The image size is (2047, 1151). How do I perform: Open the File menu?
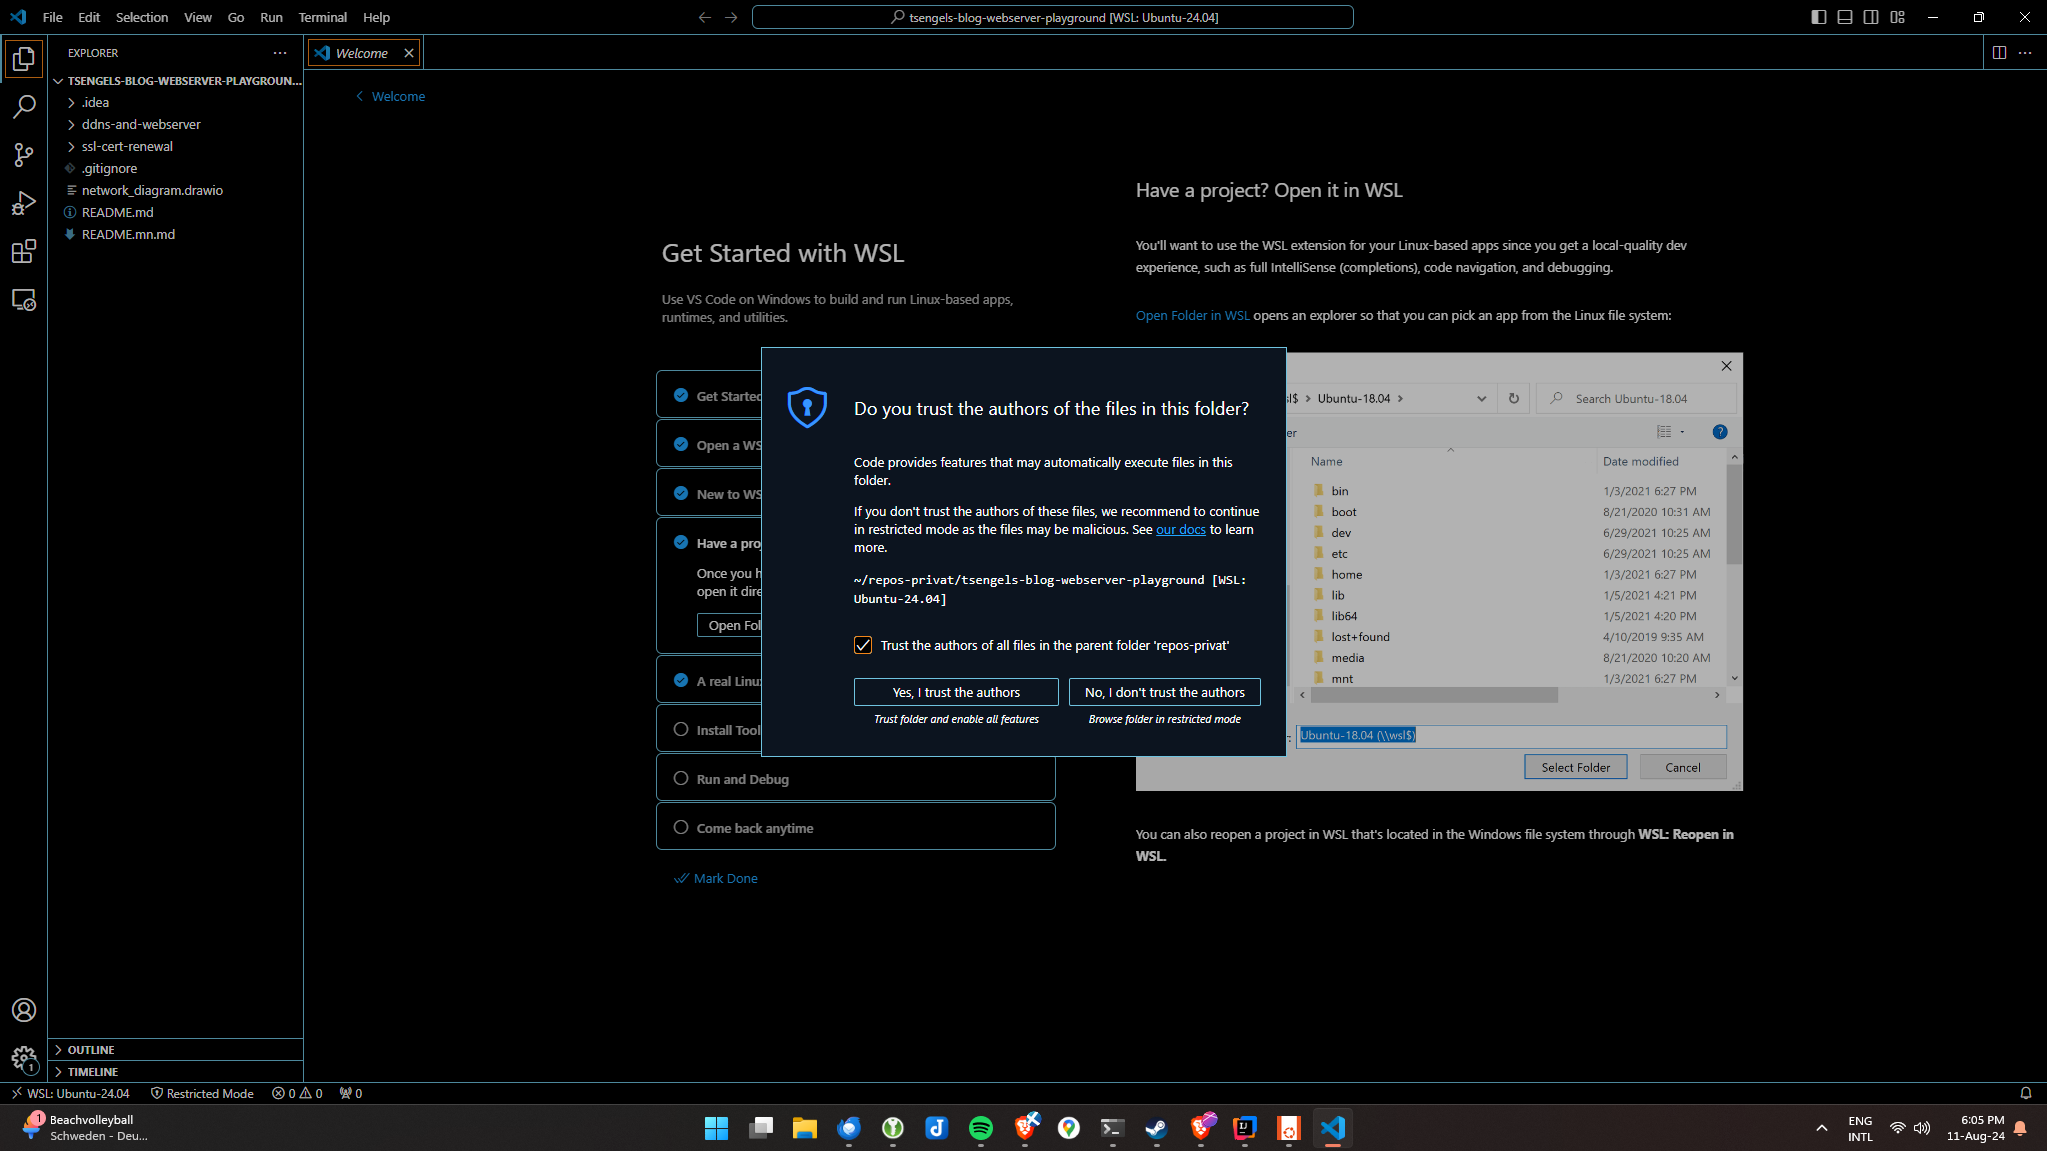click(53, 17)
